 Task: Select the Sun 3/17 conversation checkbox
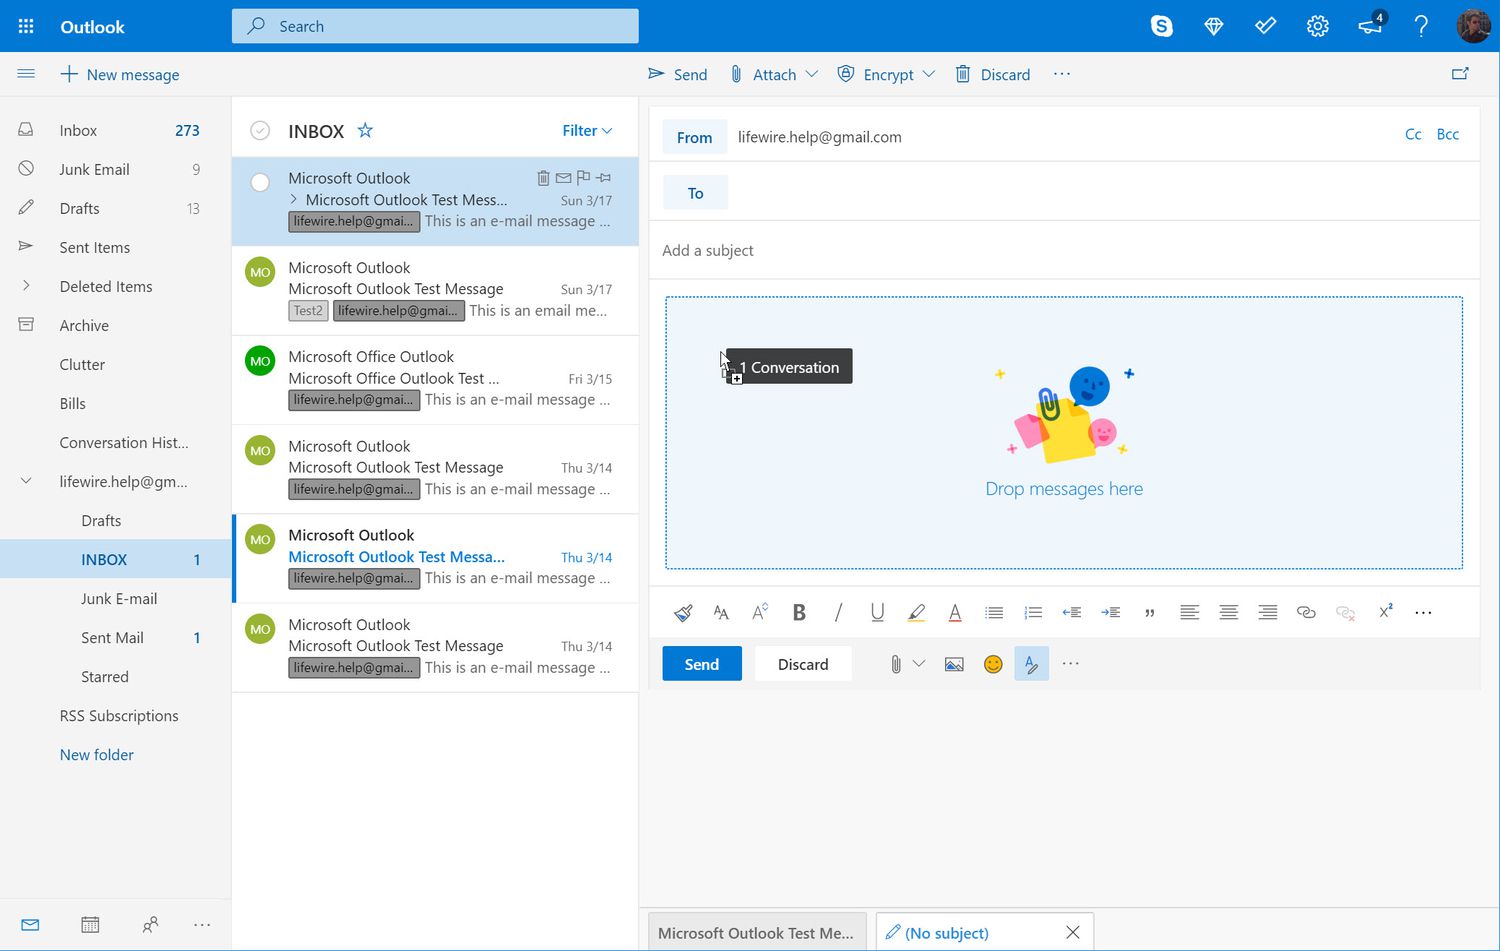pos(260,182)
